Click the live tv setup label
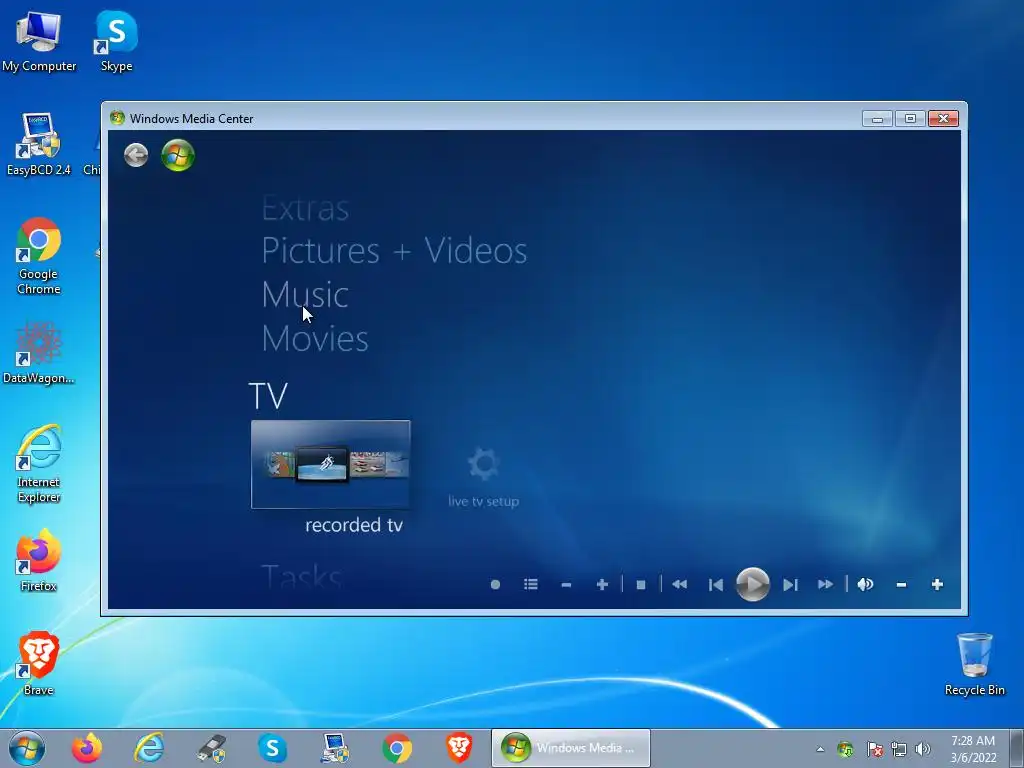Viewport: 1024px width, 768px height. pyautogui.click(x=483, y=502)
